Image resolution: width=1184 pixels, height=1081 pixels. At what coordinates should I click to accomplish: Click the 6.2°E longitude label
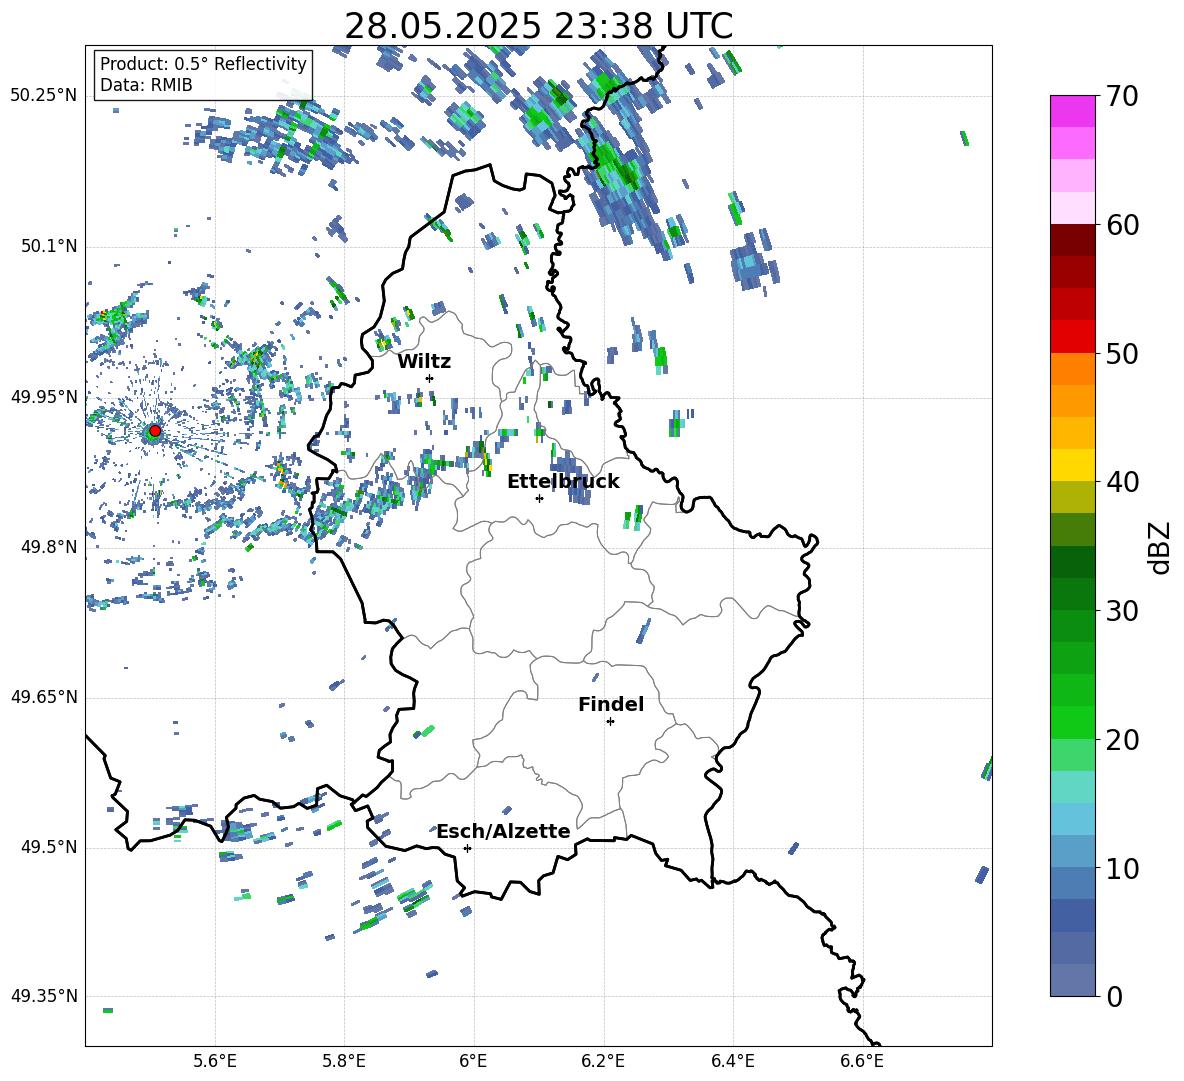pyautogui.click(x=603, y=1061)
